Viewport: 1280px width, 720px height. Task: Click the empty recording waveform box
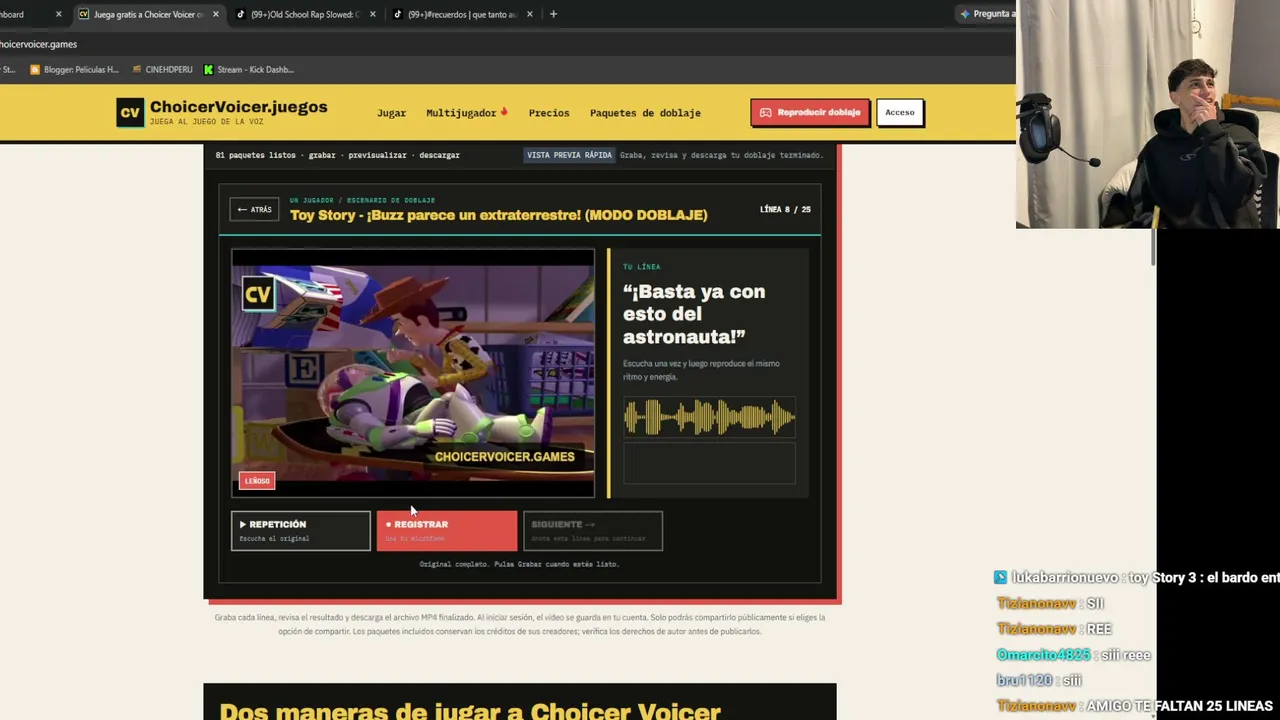pyautogui.click(x=709, y=464)
